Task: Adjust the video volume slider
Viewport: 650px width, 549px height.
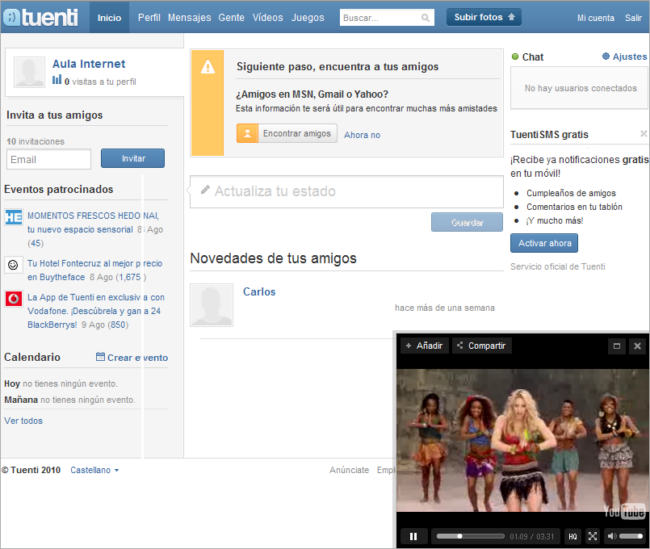Action: tap(631, 537)
